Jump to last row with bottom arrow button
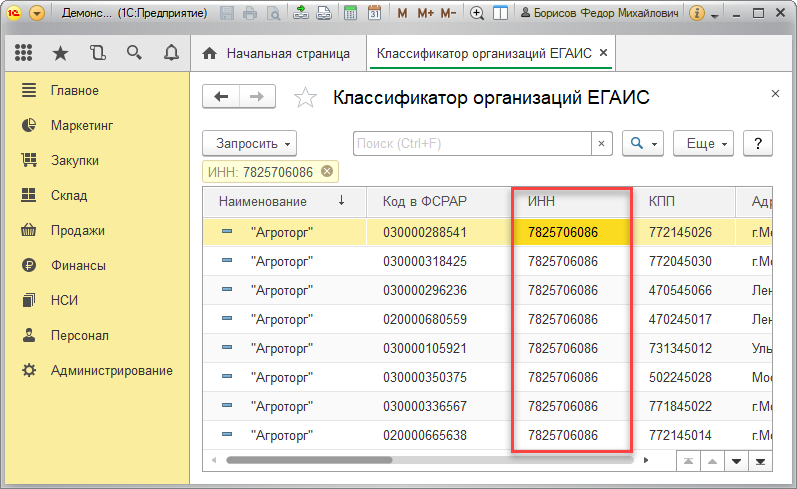 [760, 462]
